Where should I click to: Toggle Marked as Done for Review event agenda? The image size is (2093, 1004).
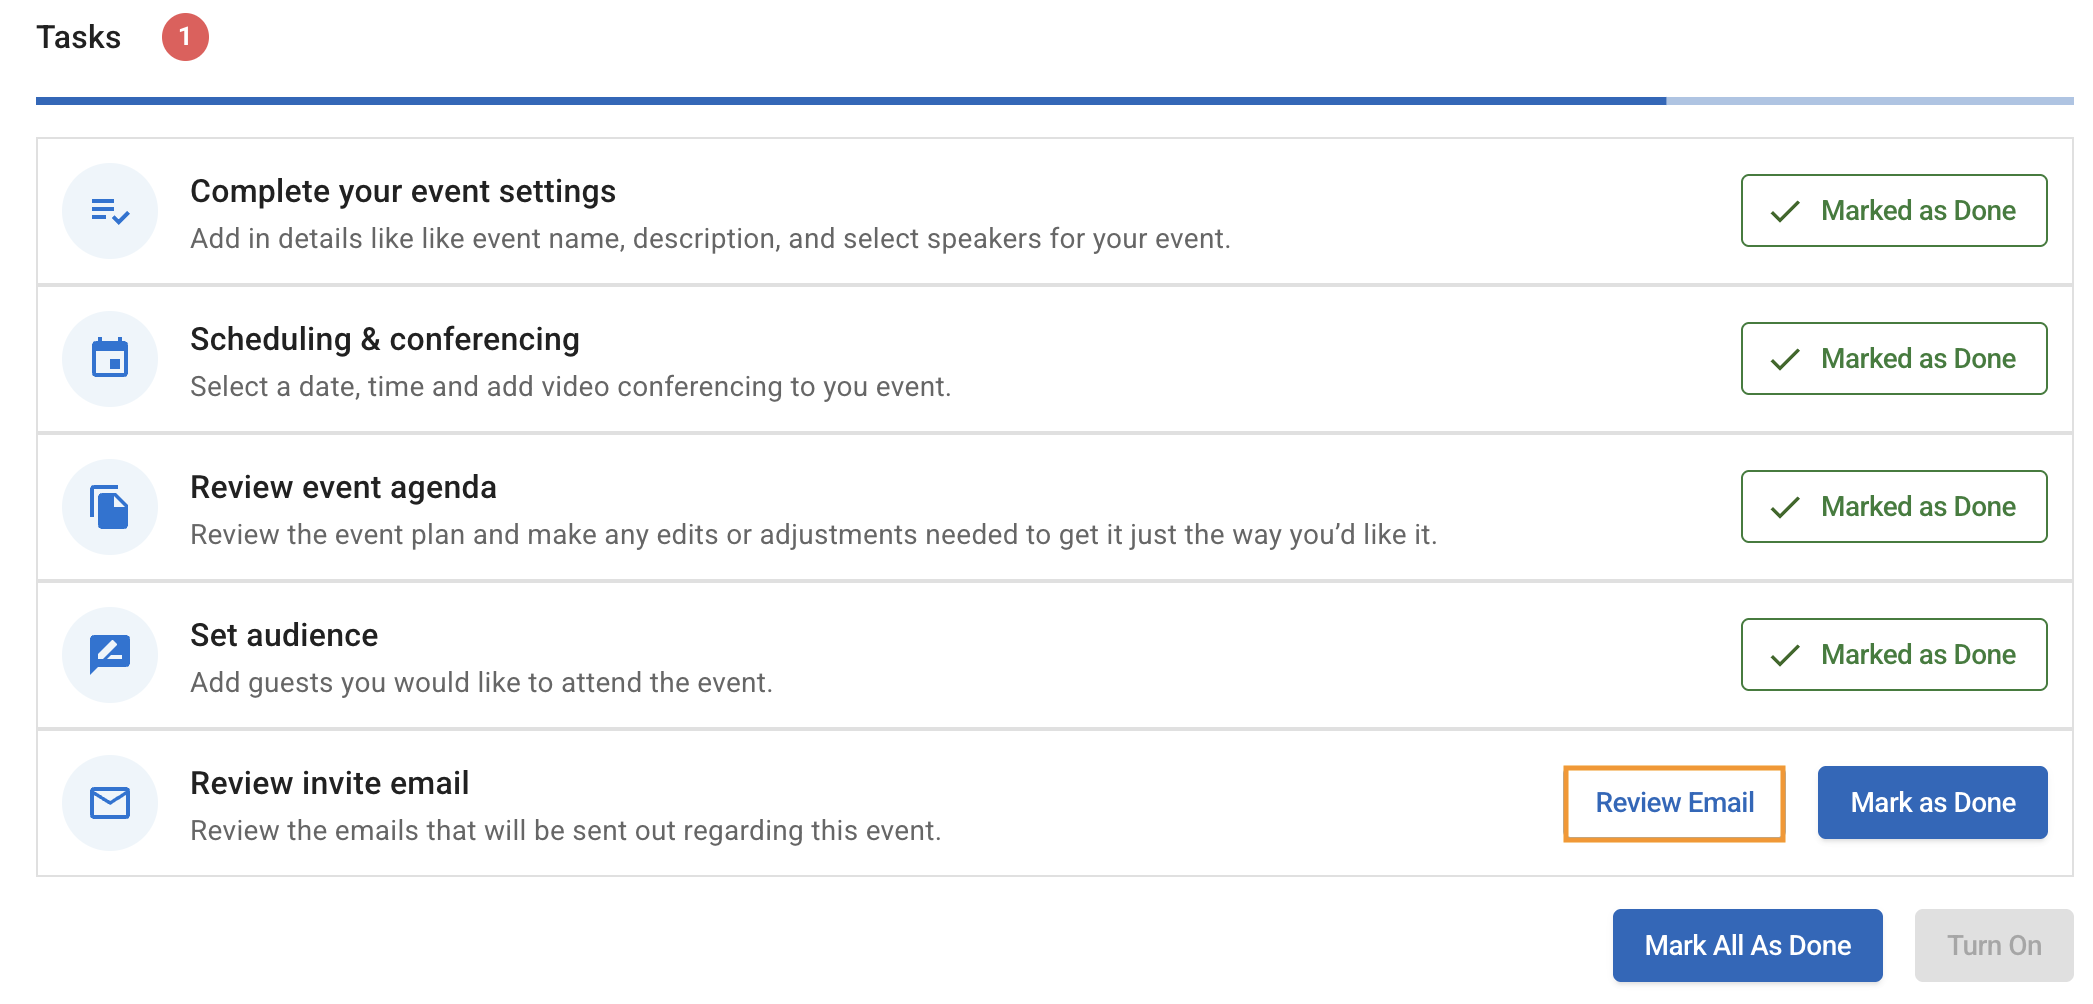[x=1893, y=506]
